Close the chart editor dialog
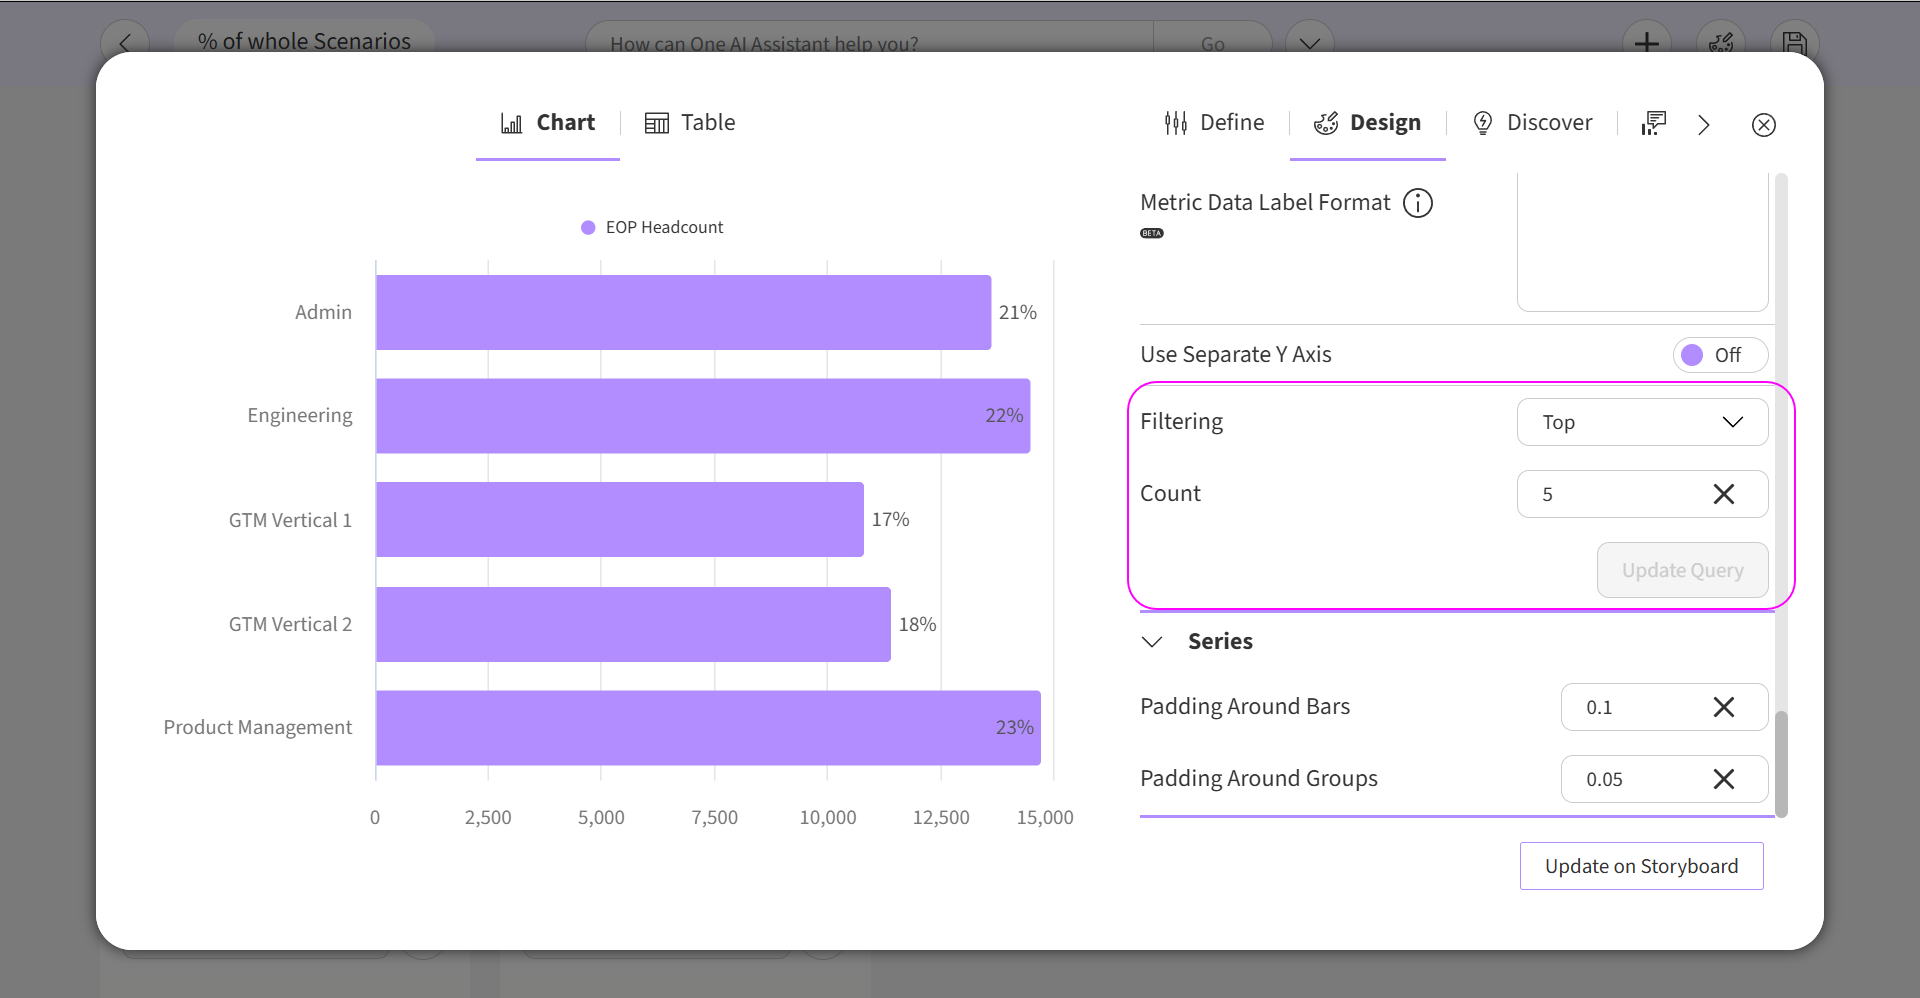1920x998 pixels. coord(1763,125)
